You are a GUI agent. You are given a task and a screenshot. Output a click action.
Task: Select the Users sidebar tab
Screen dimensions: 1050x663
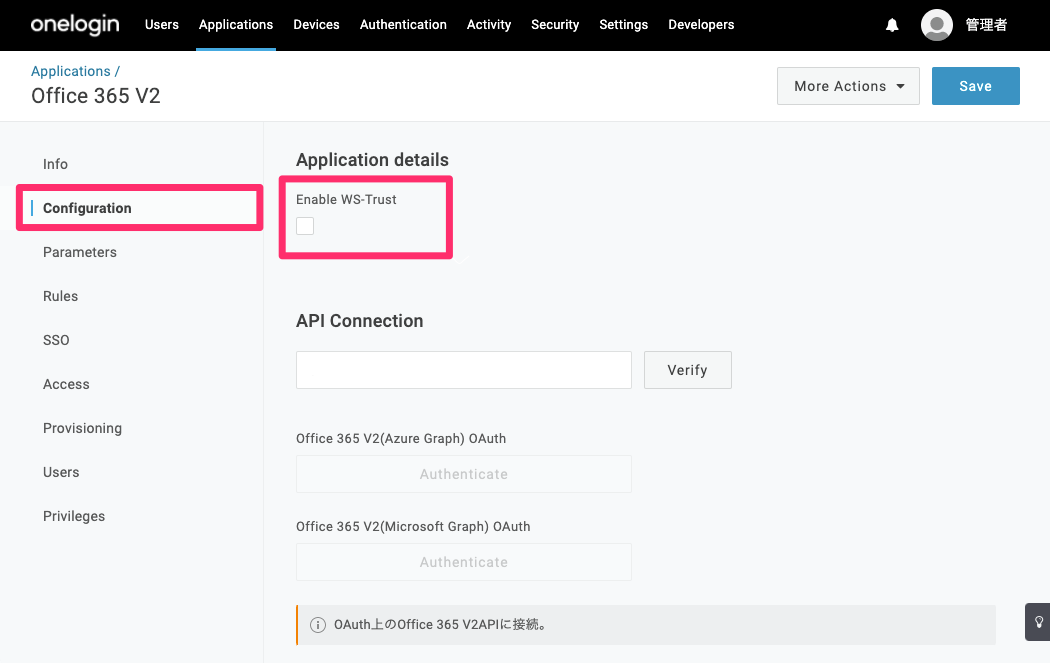[x=61, y=472]
